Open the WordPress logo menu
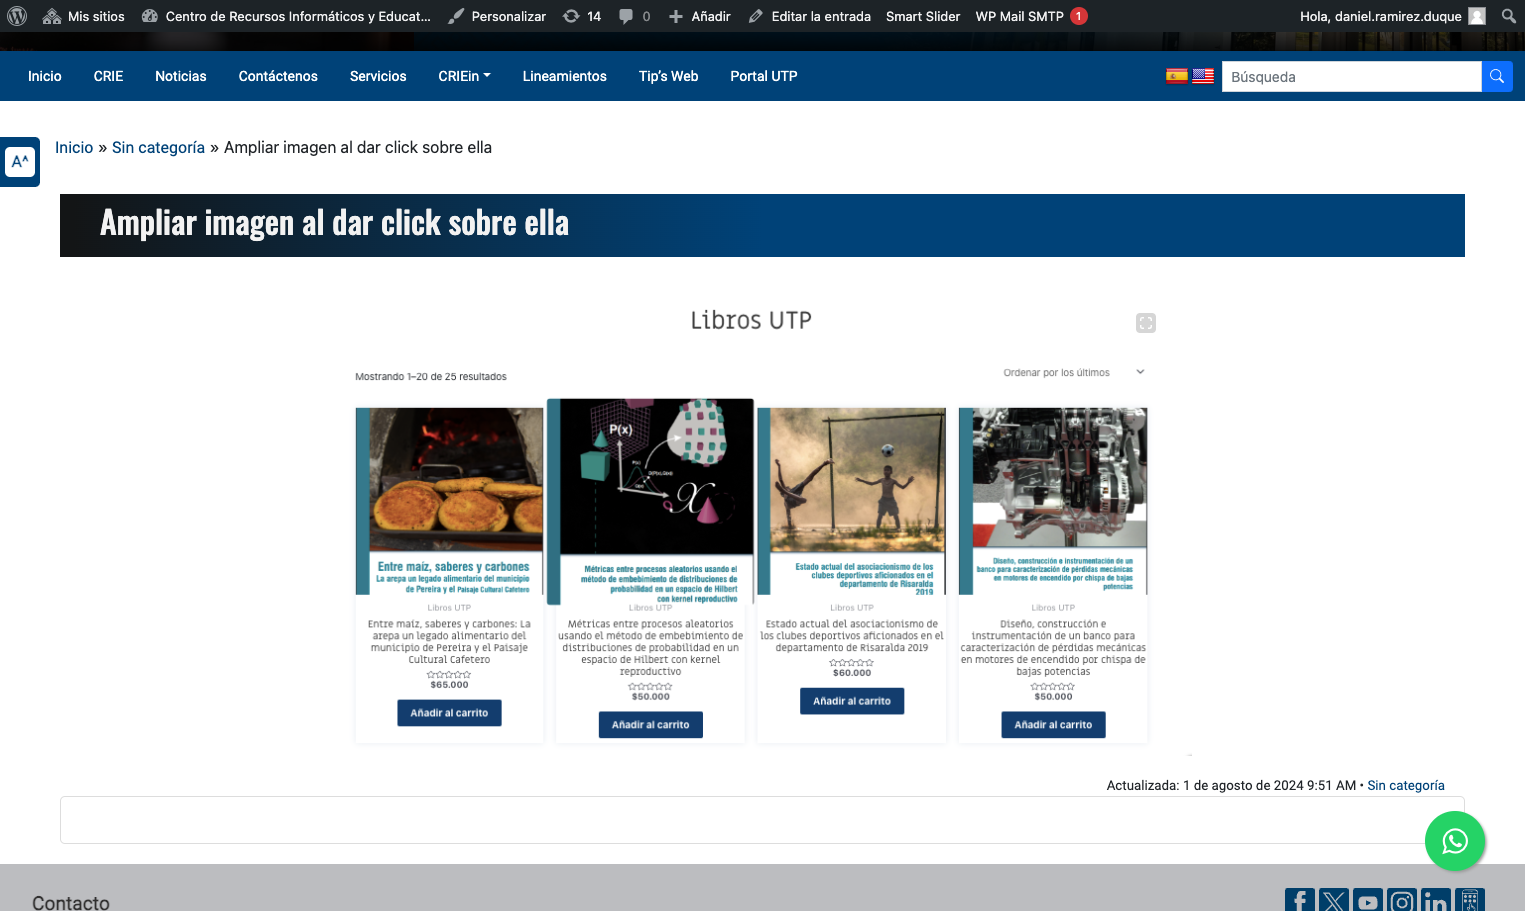 17,16
